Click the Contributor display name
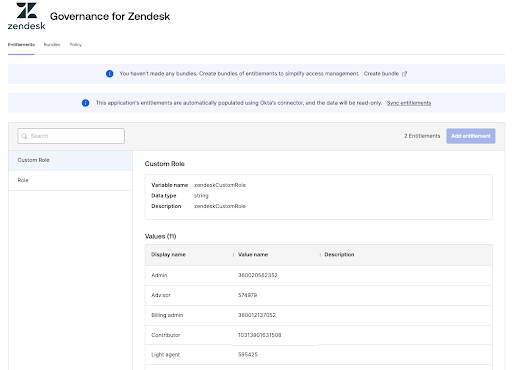The image size is (512, 370). click(x=166, y=335)
